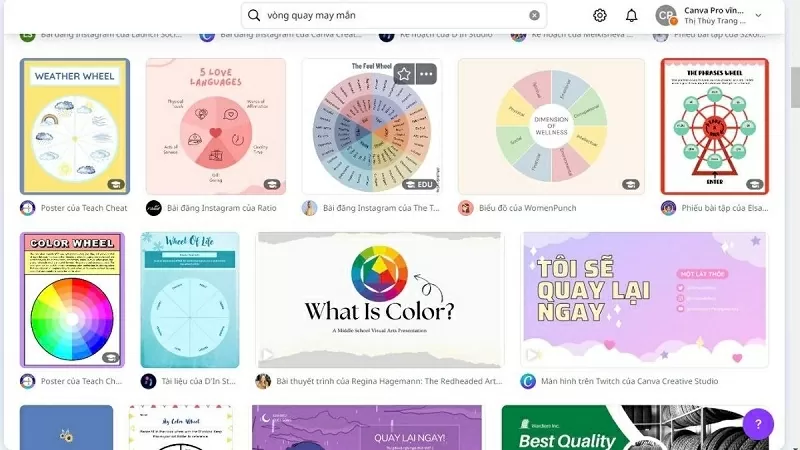The width and height of the screenshot is (800, 450).
Task: Click the purple help question mark button
Action: point(758,424)
